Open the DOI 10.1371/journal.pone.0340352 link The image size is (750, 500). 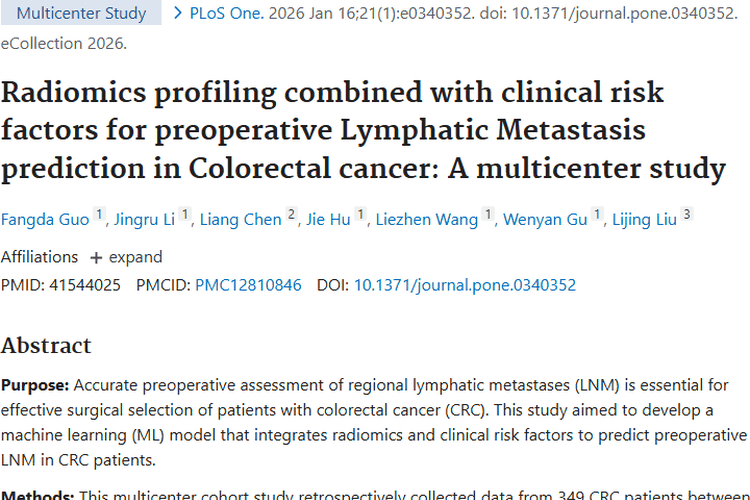click(x=465, y=285)
